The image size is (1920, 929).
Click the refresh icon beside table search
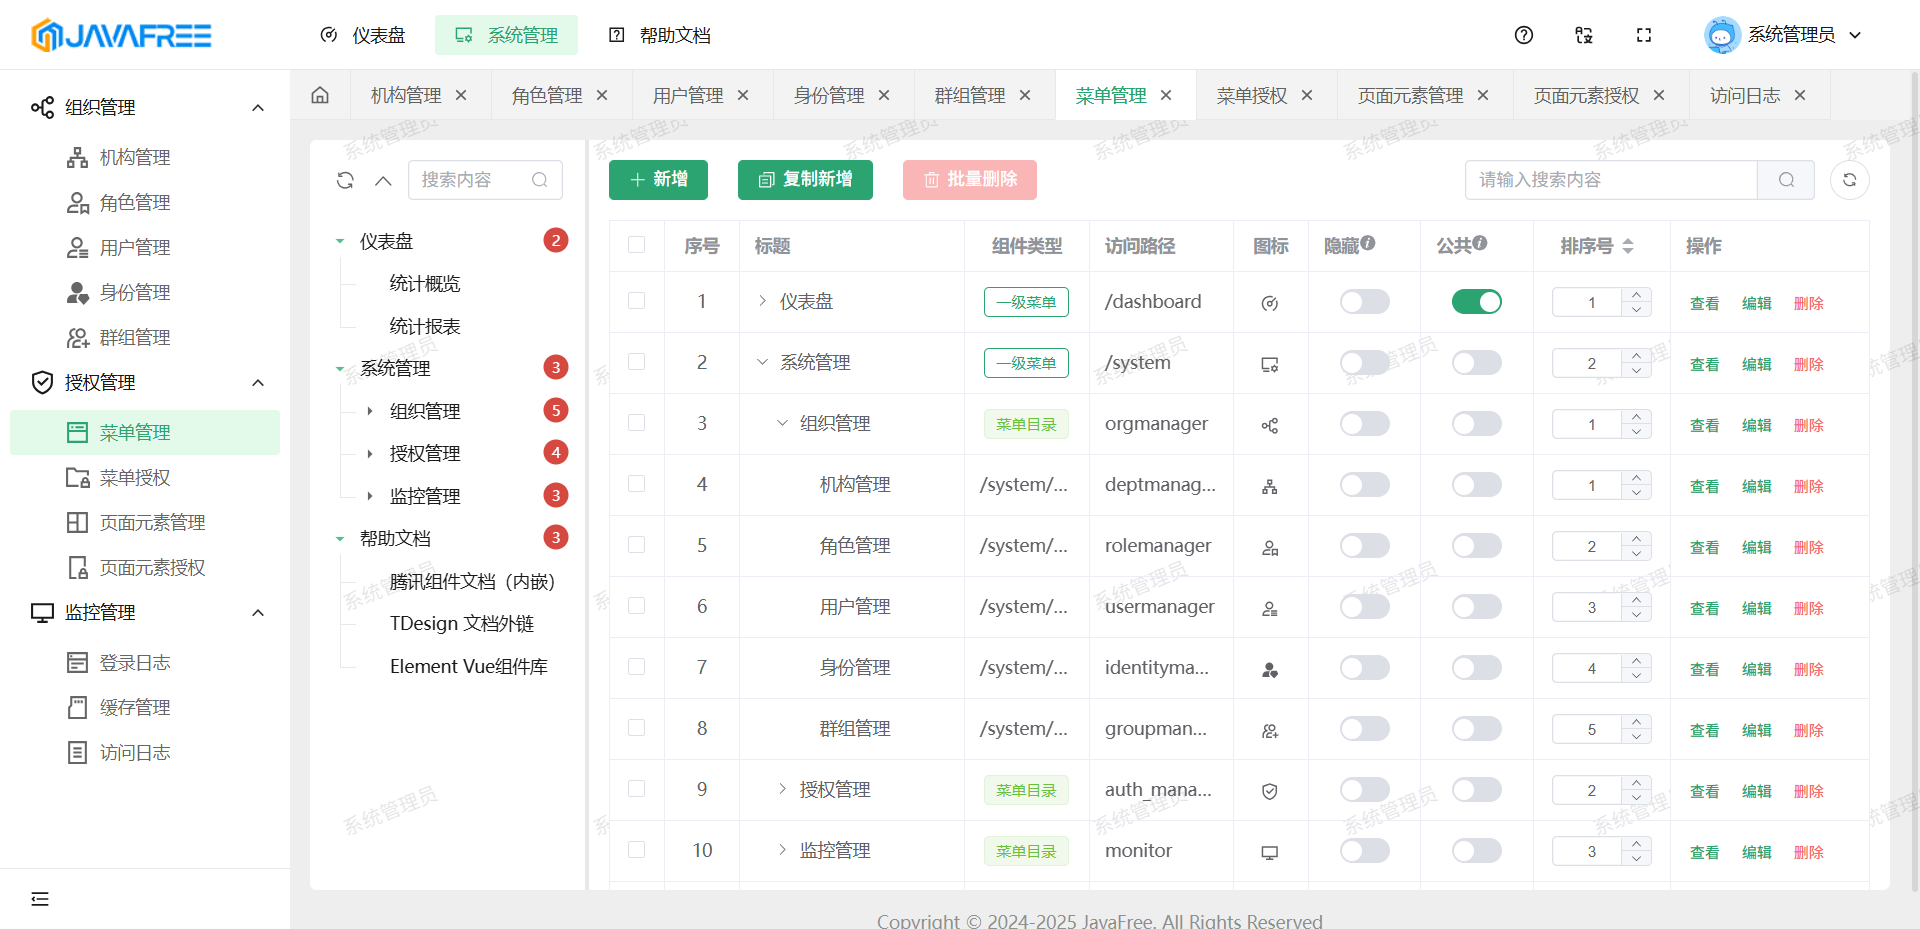[1849, 180]
